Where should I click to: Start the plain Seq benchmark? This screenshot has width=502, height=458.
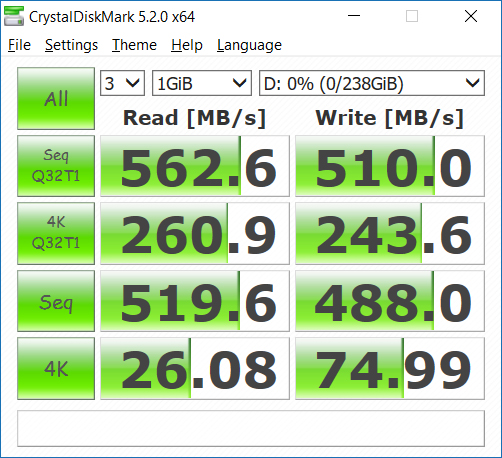[x=56, y=301]
